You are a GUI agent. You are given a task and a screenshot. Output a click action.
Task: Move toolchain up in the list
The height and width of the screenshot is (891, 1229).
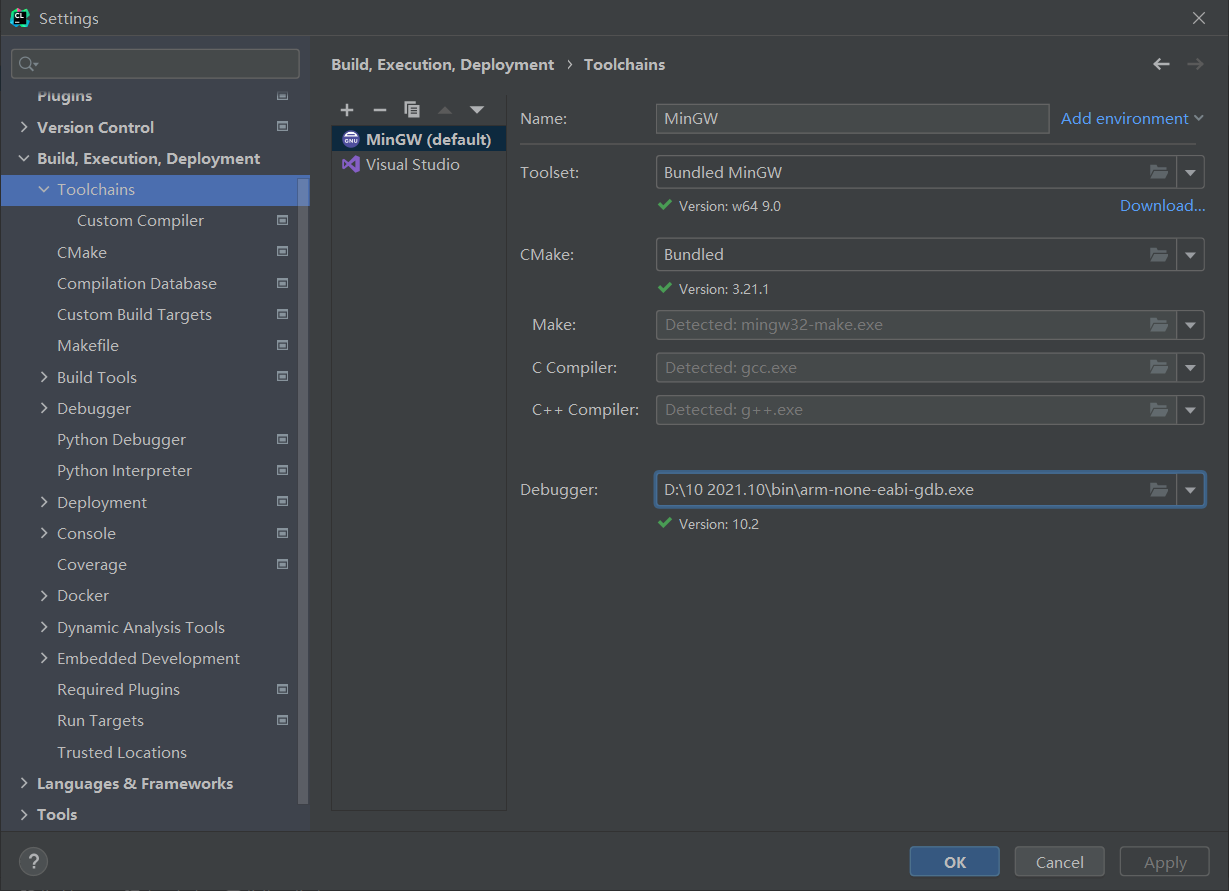[445, 110]
